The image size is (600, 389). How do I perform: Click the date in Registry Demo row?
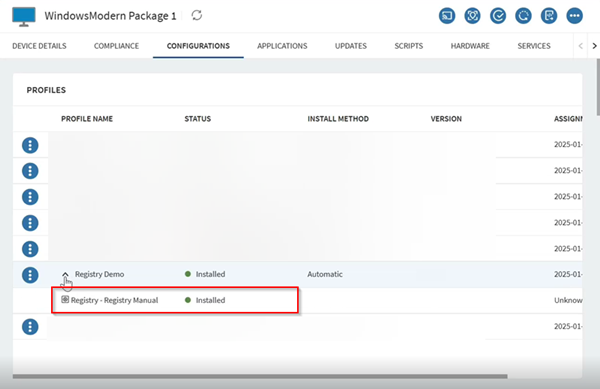568,274
